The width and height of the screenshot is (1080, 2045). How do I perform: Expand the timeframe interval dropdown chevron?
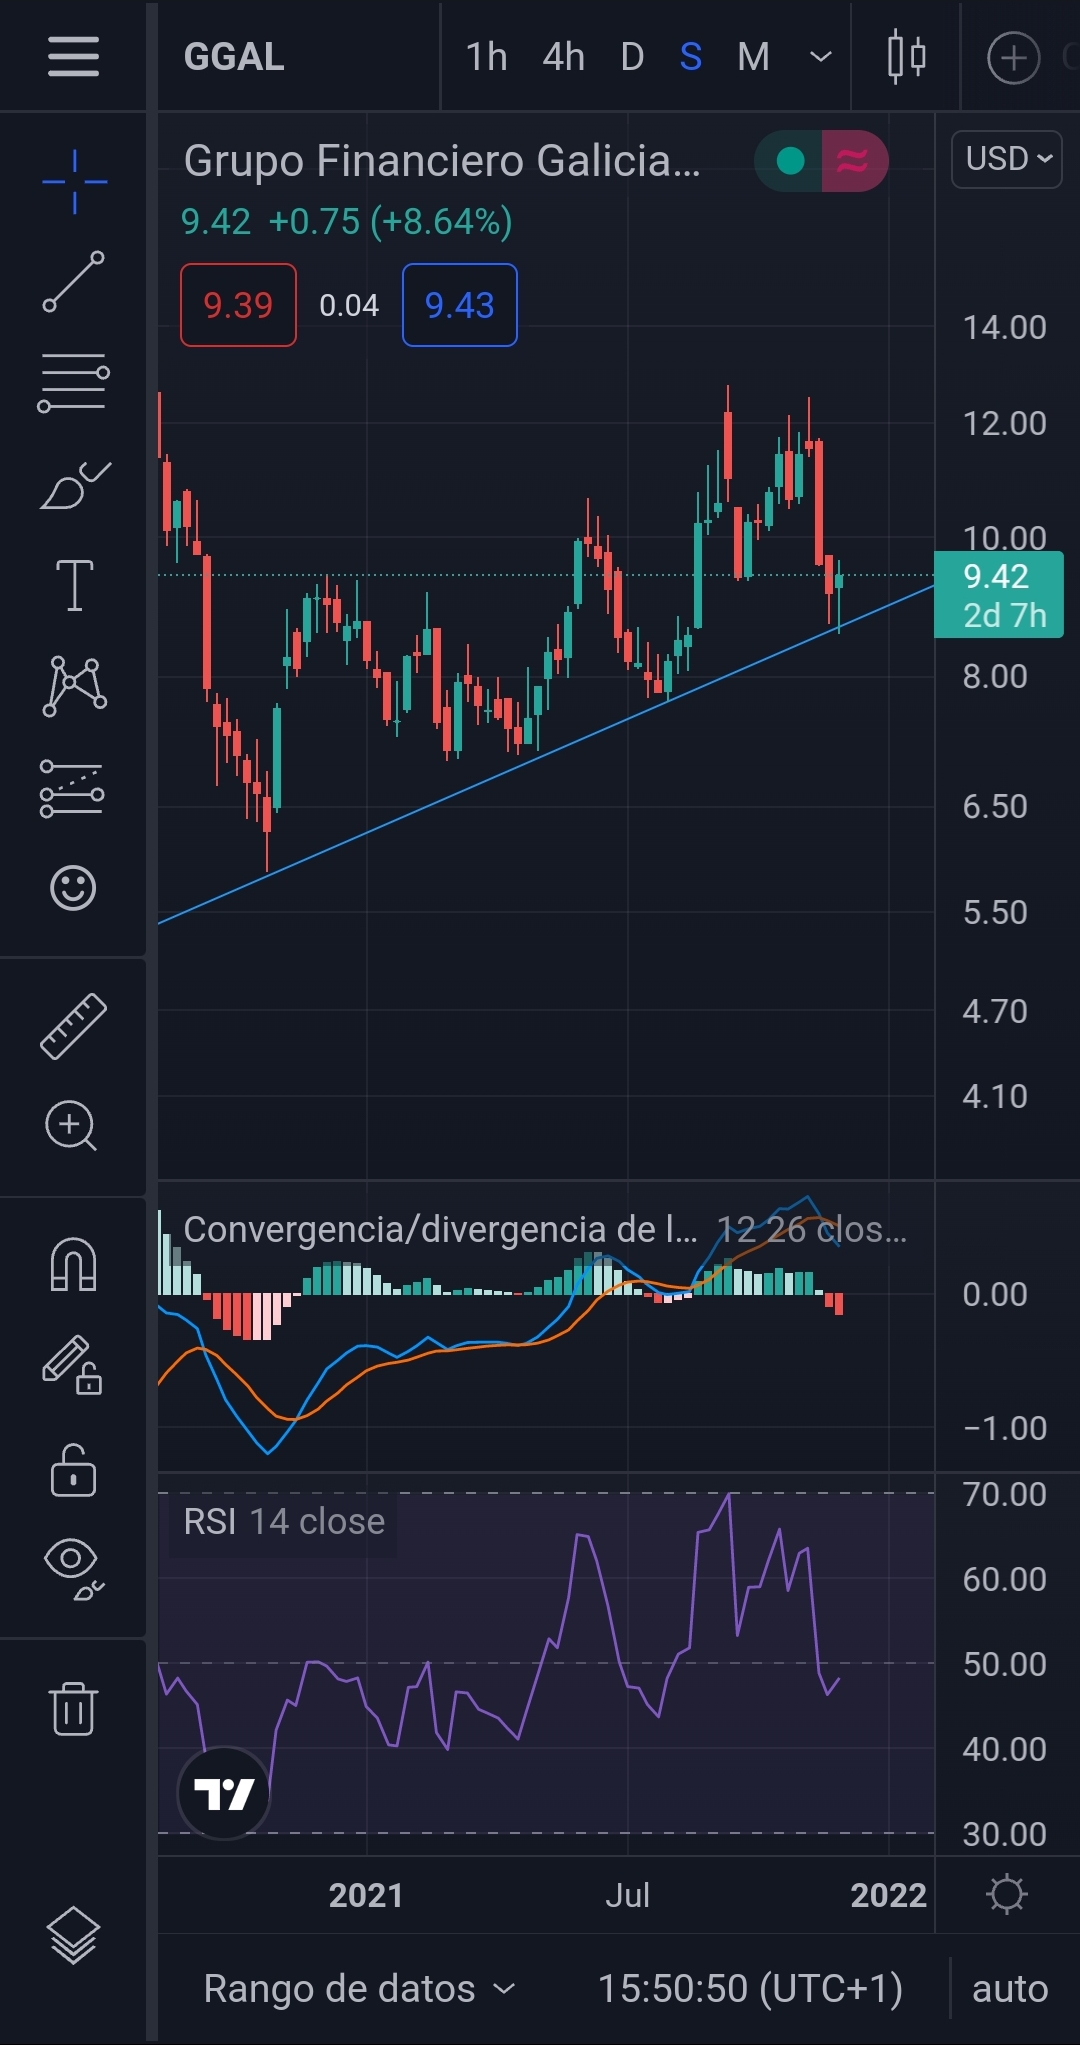(820, 57)
